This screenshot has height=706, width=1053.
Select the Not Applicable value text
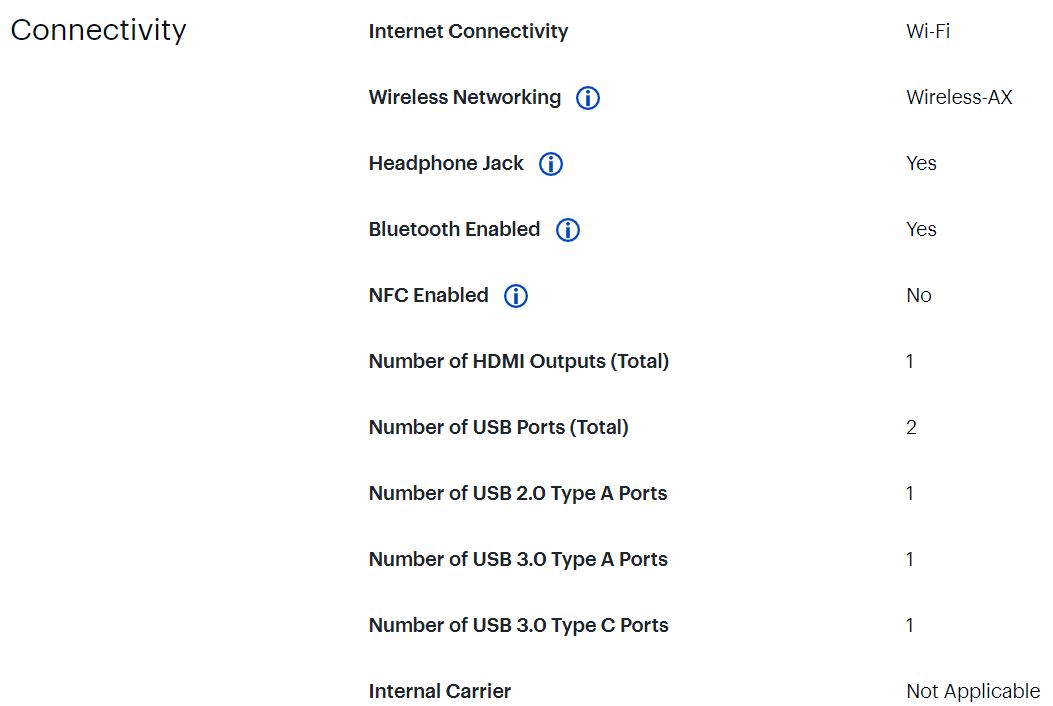tap(973, 691)
